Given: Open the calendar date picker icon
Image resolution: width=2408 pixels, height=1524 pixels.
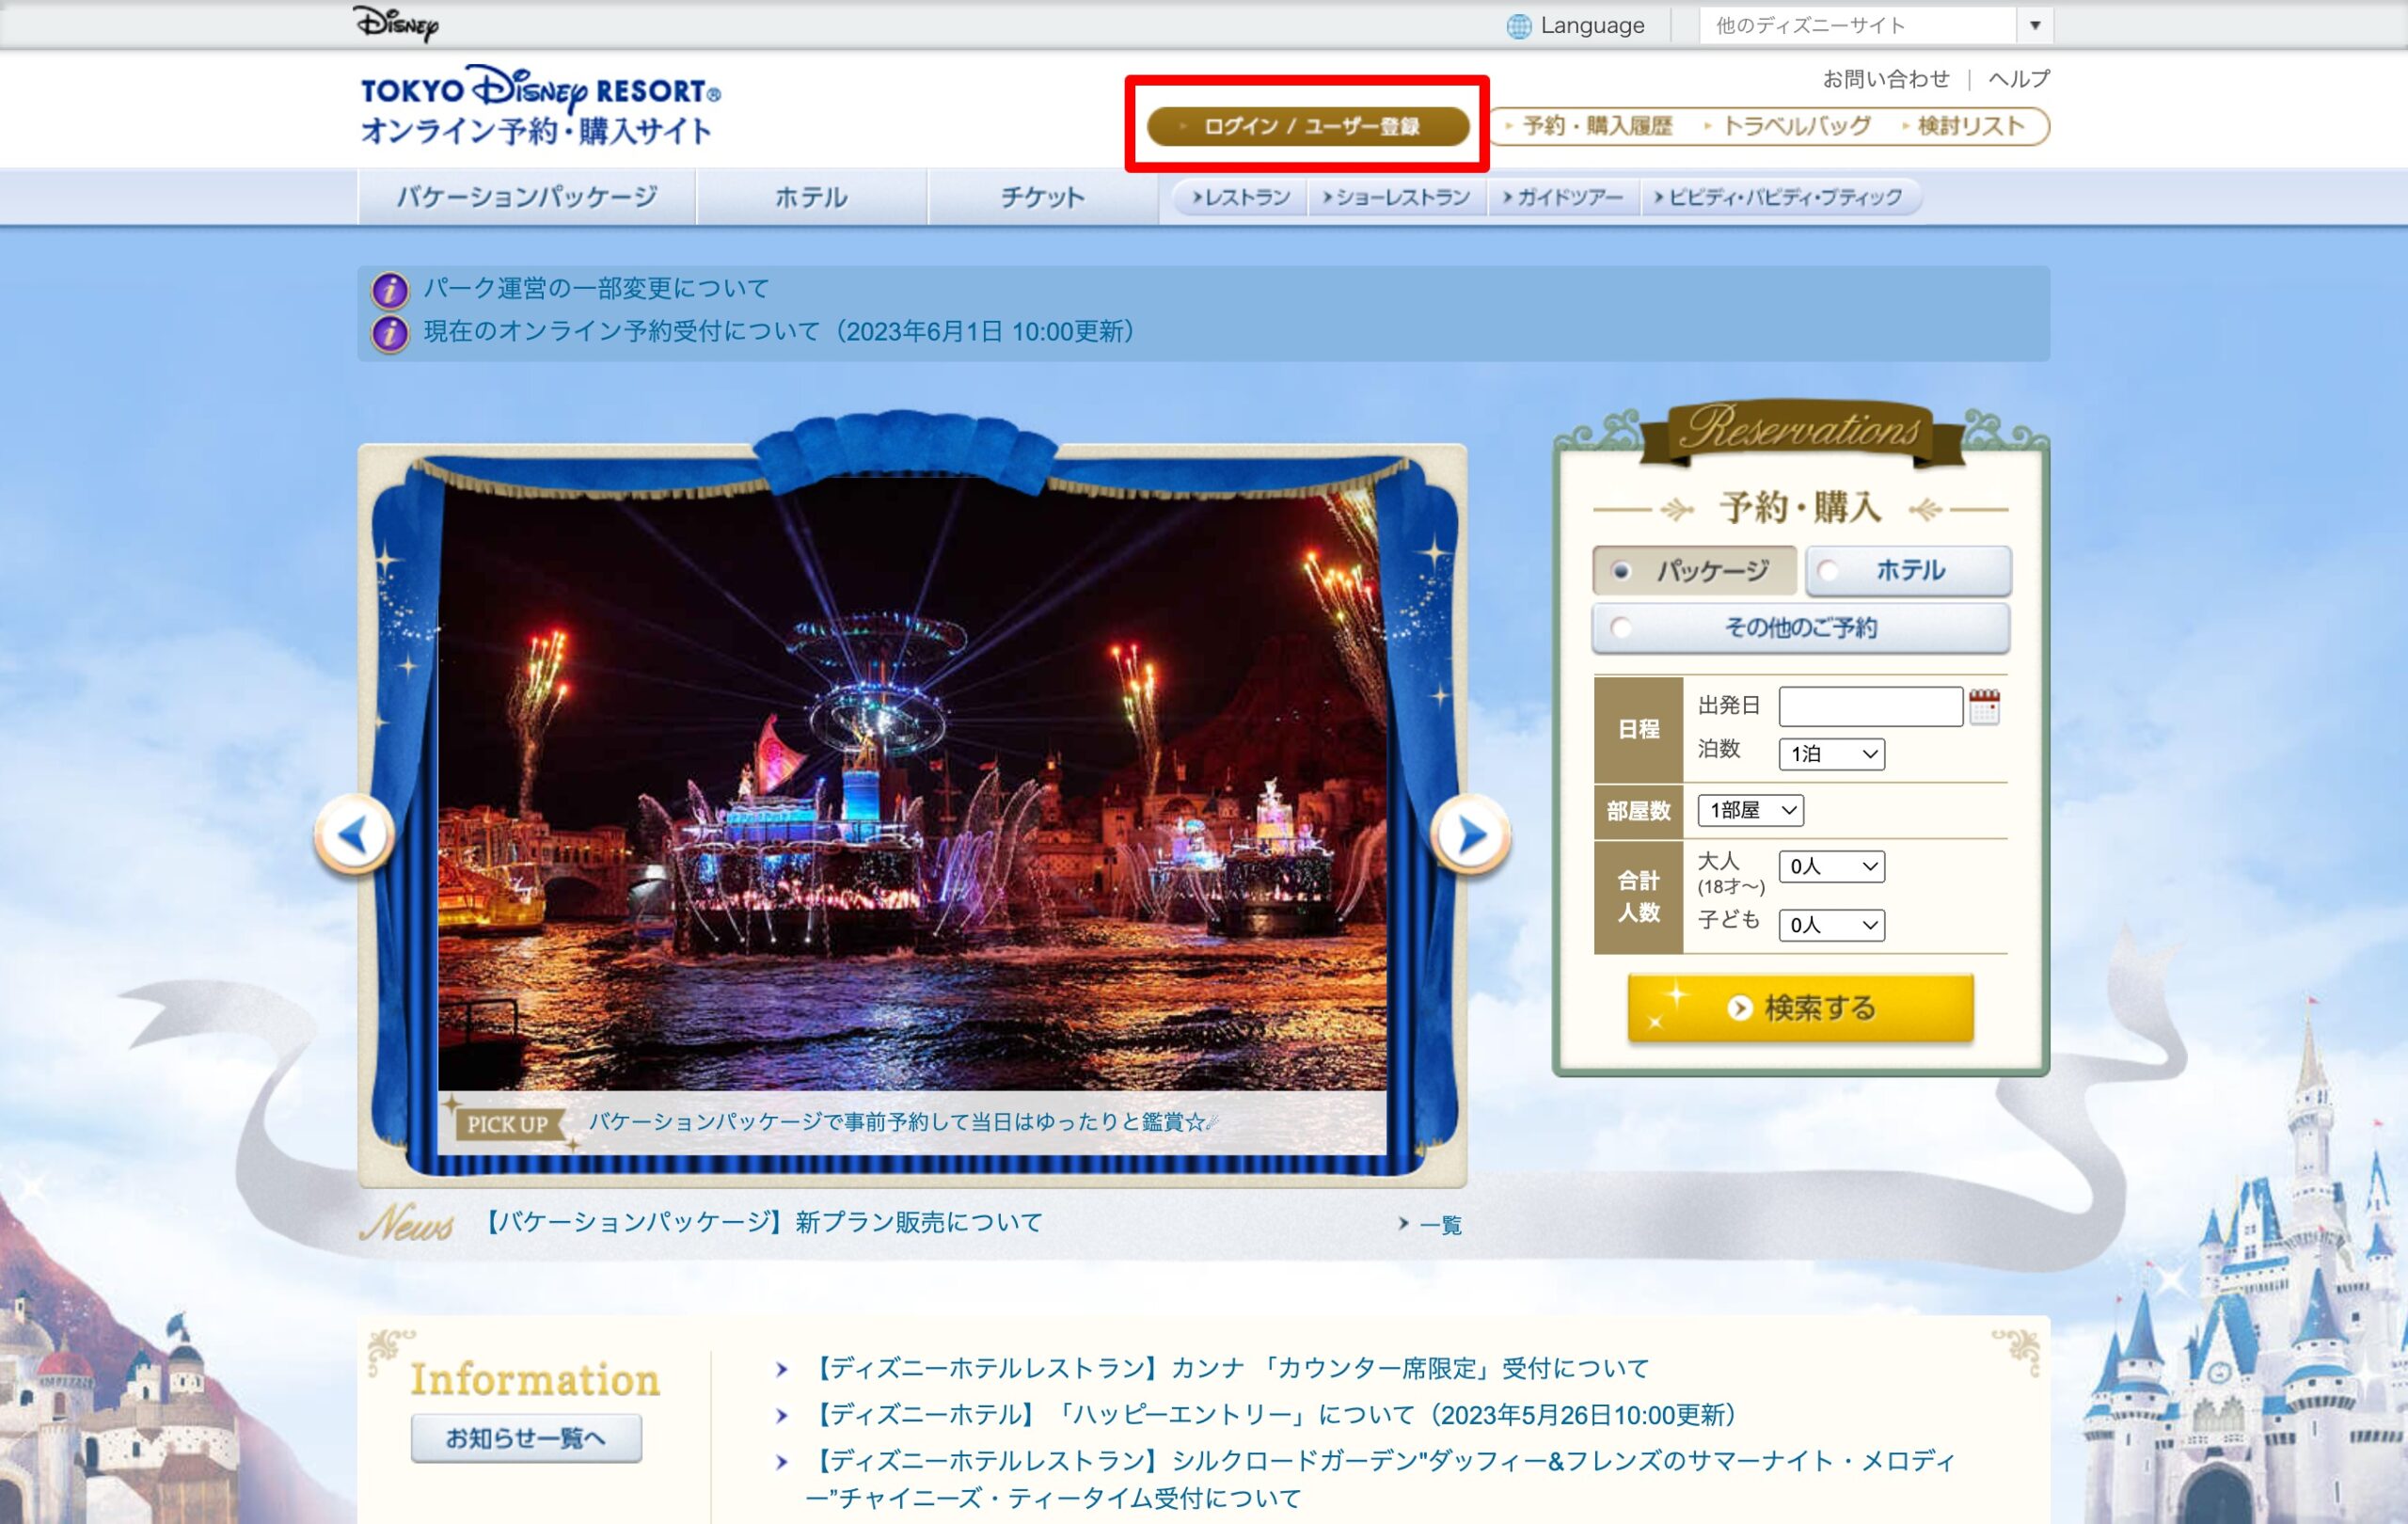Looking at the screenshot, I should click(x=1984, y=706).
